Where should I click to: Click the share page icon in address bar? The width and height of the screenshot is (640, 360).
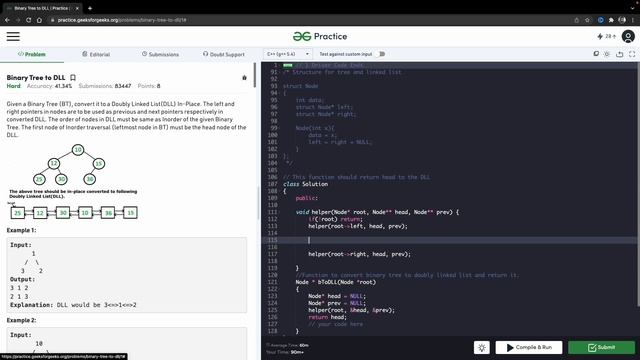576,20
